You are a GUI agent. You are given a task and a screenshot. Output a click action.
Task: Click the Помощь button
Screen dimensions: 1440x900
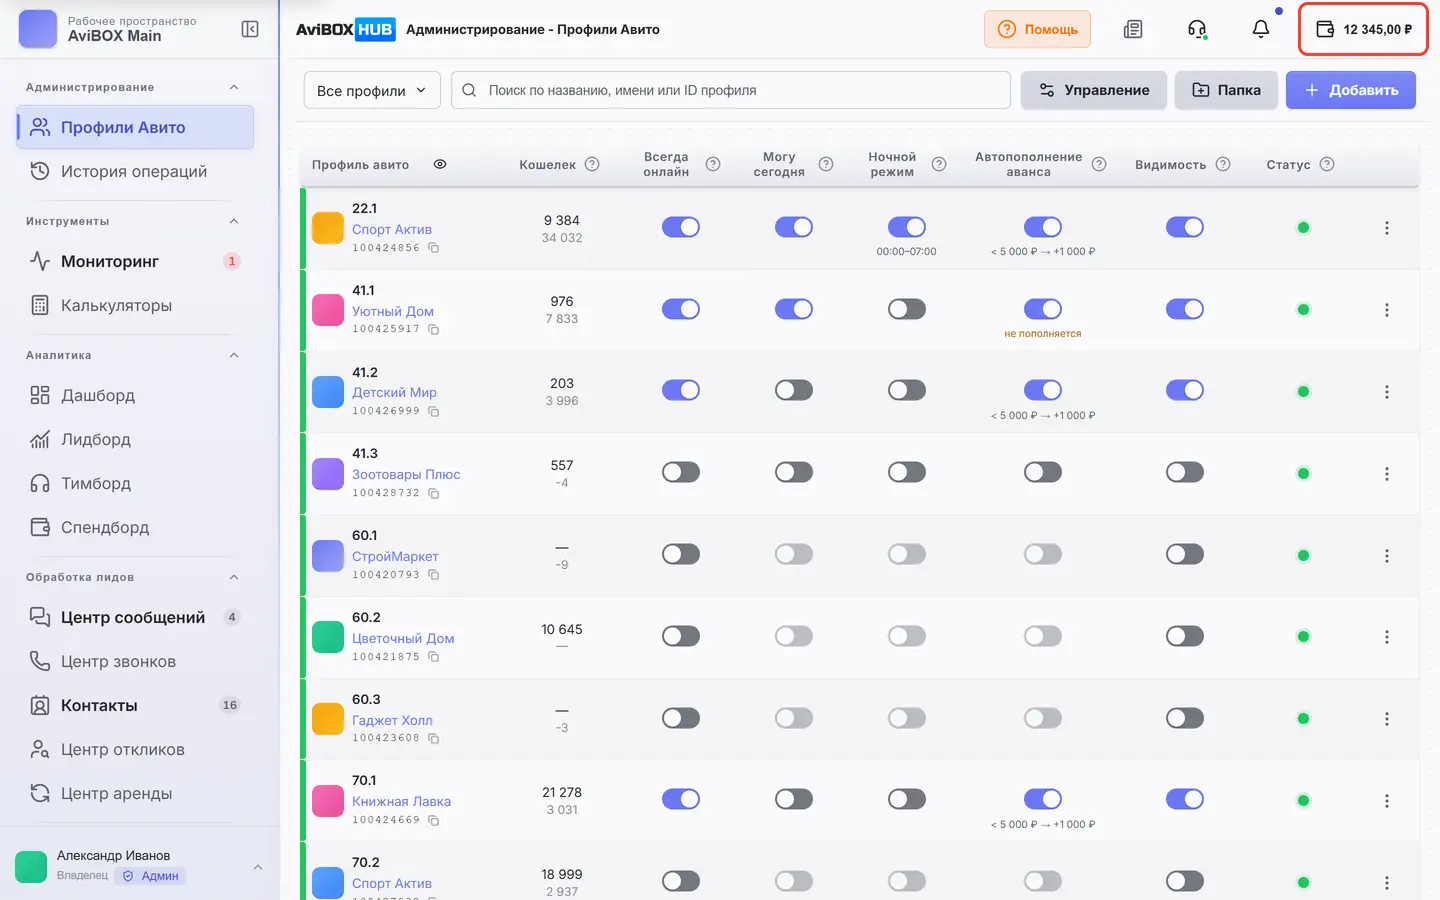(x=1037, y=29)
